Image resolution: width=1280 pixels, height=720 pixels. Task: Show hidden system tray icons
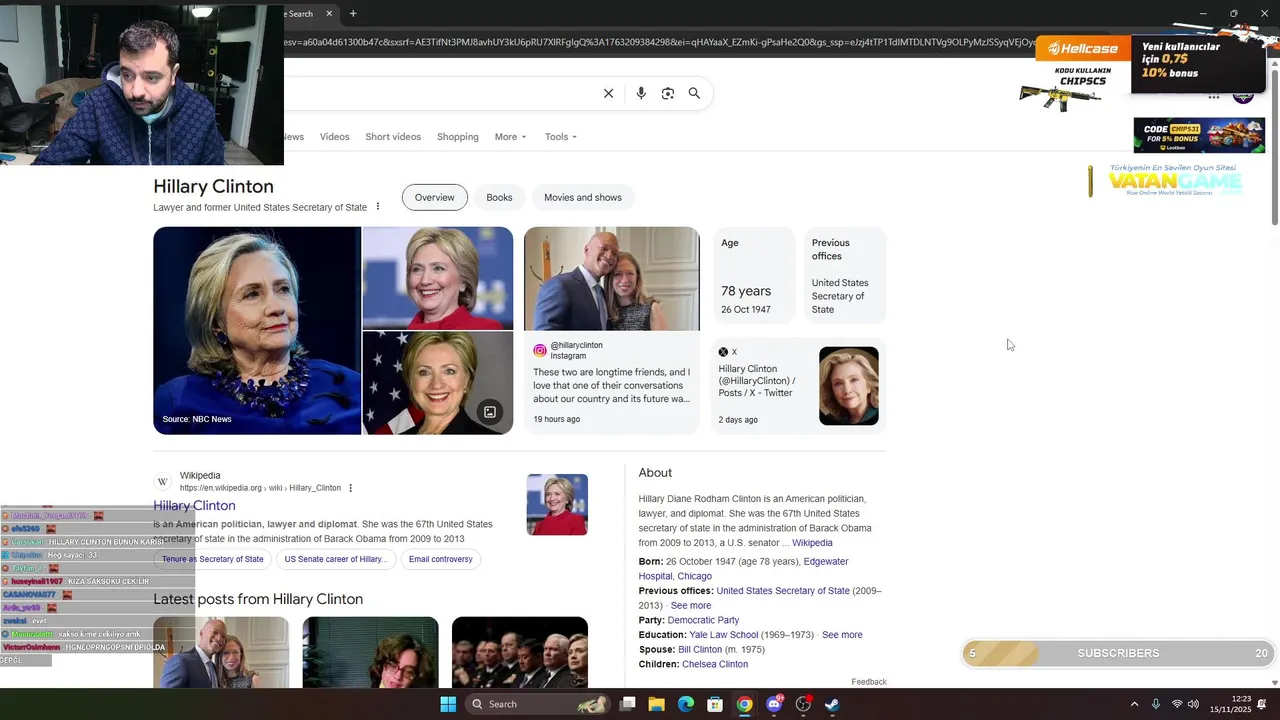pos(1134,704)
